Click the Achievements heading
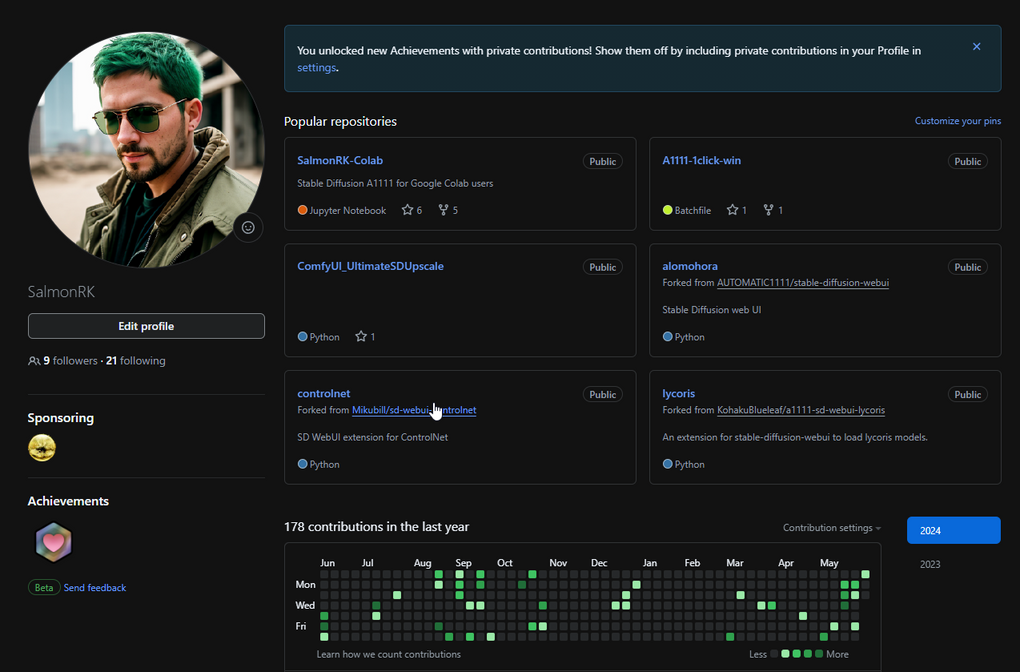Screen dimensions: 1020x672 coord(68,501)
